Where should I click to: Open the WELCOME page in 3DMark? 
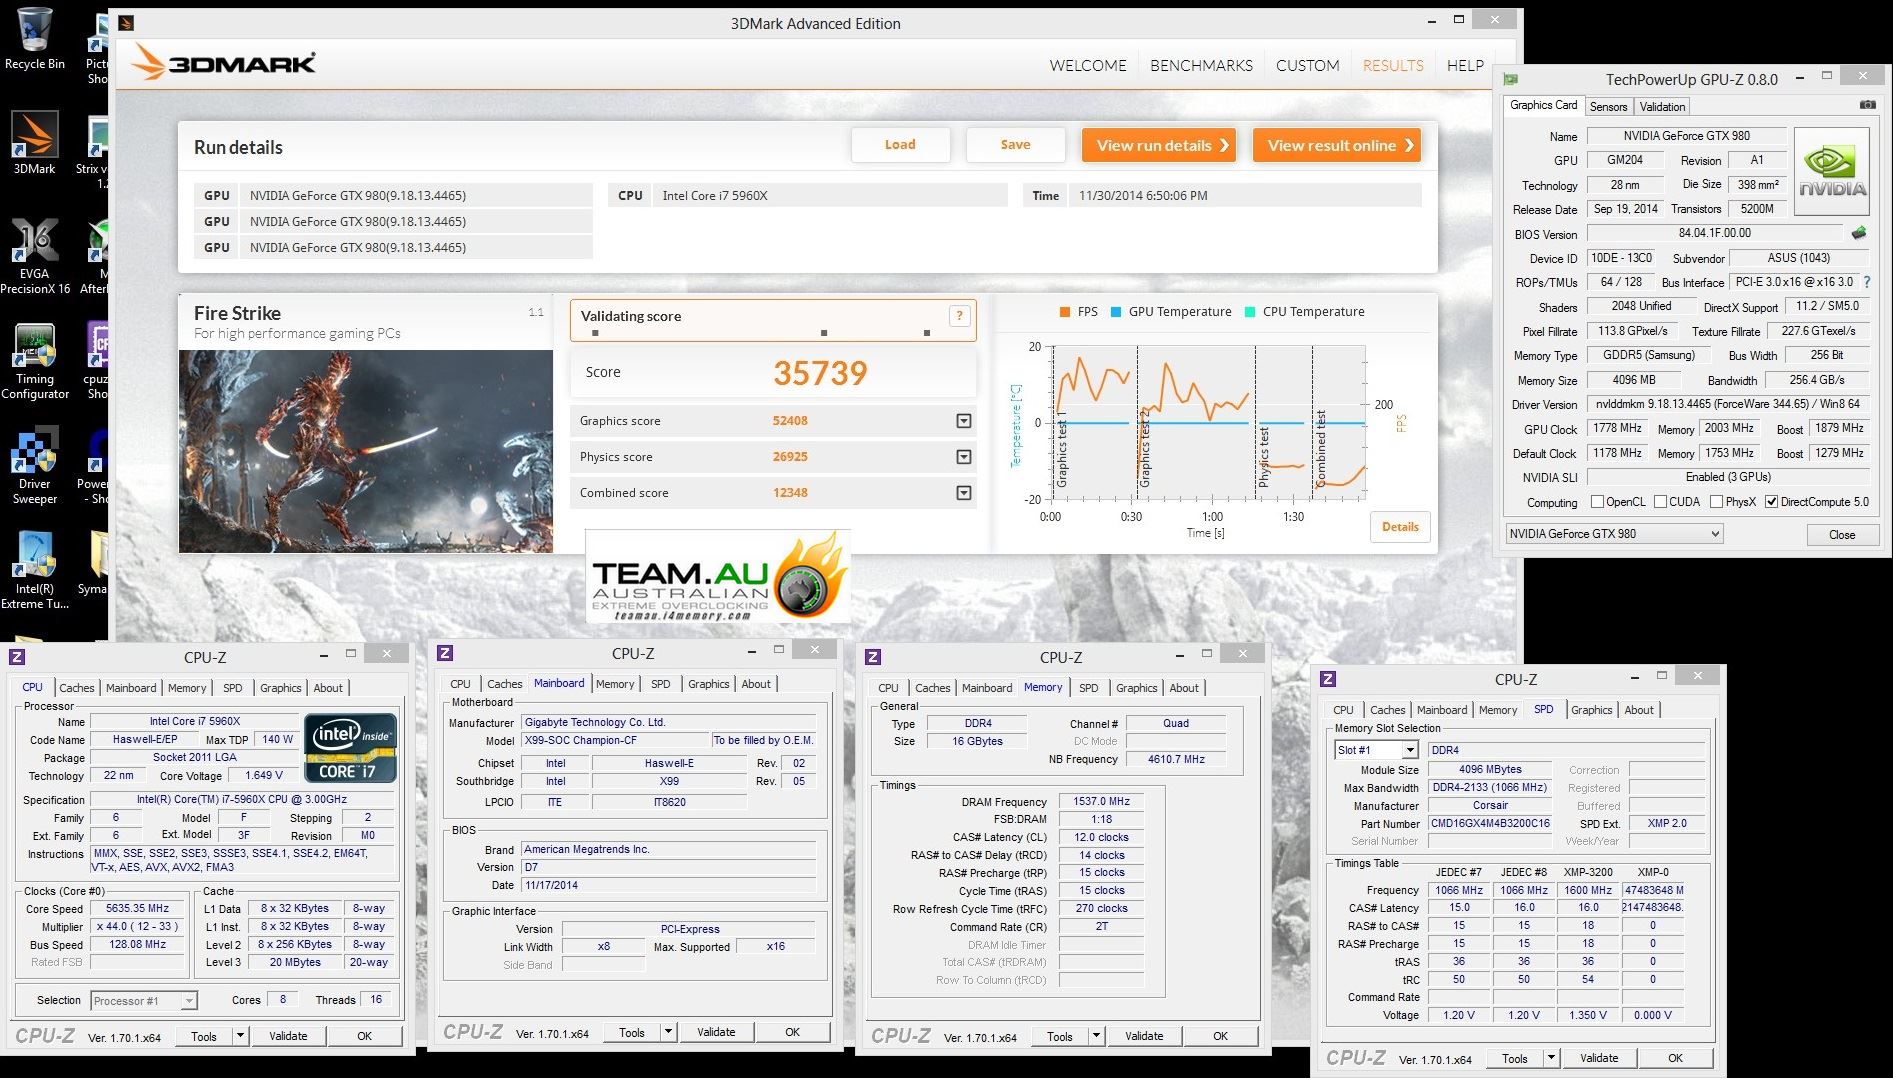tap(1088, 65)
